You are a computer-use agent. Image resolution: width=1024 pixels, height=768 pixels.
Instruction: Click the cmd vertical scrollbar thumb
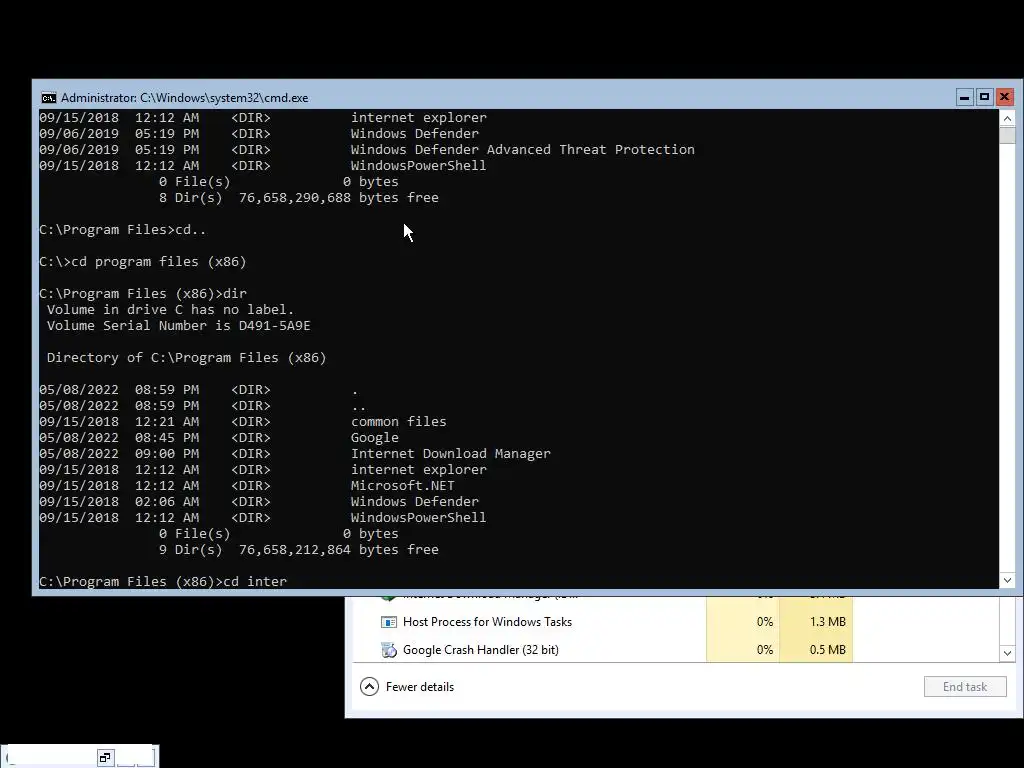point(1007,135)
